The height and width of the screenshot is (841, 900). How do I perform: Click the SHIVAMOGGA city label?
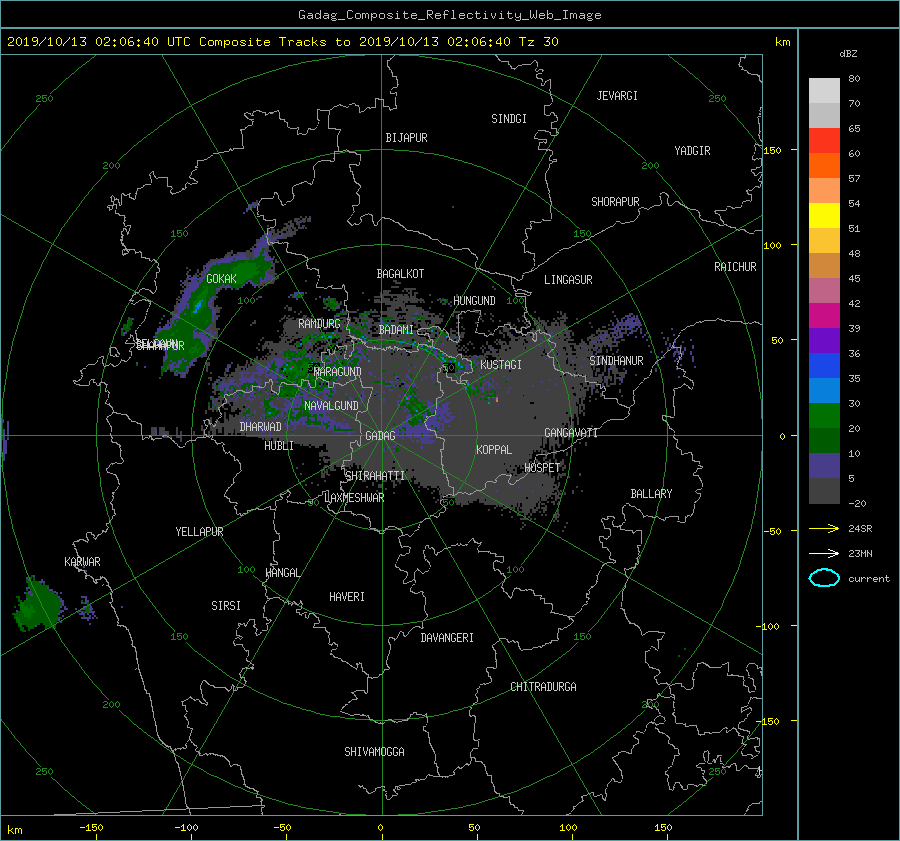[x=374, y=752]
